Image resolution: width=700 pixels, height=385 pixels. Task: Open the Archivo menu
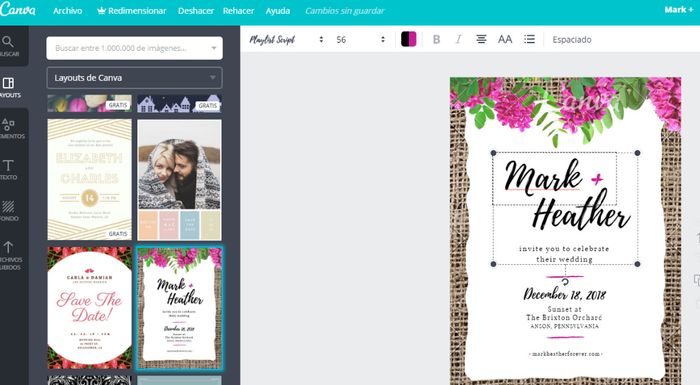click(67, 11)
